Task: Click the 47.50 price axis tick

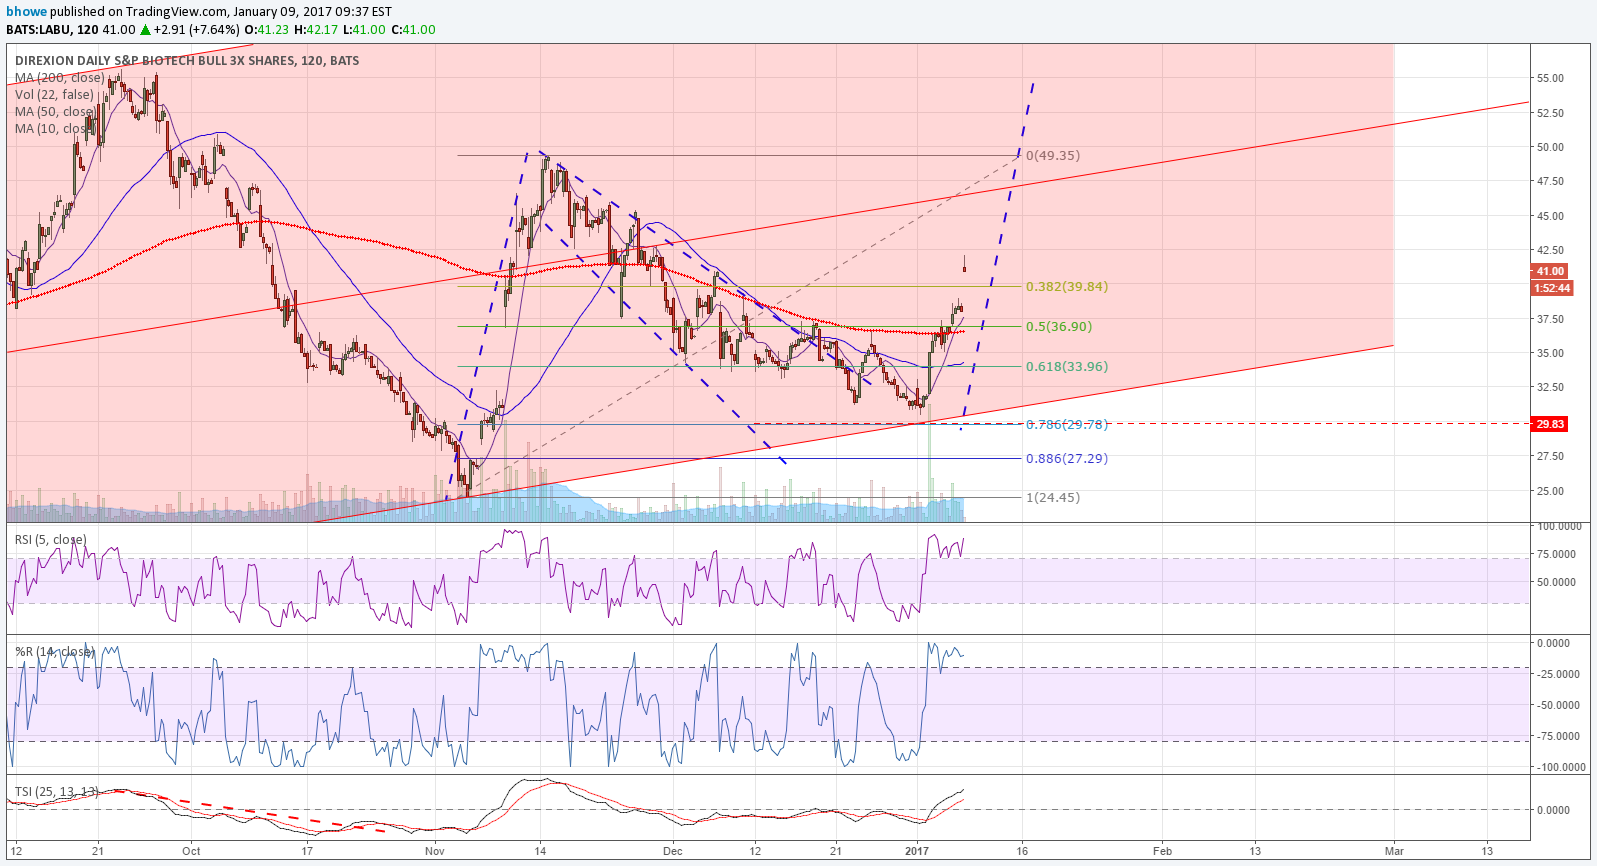Action: 1550,181
